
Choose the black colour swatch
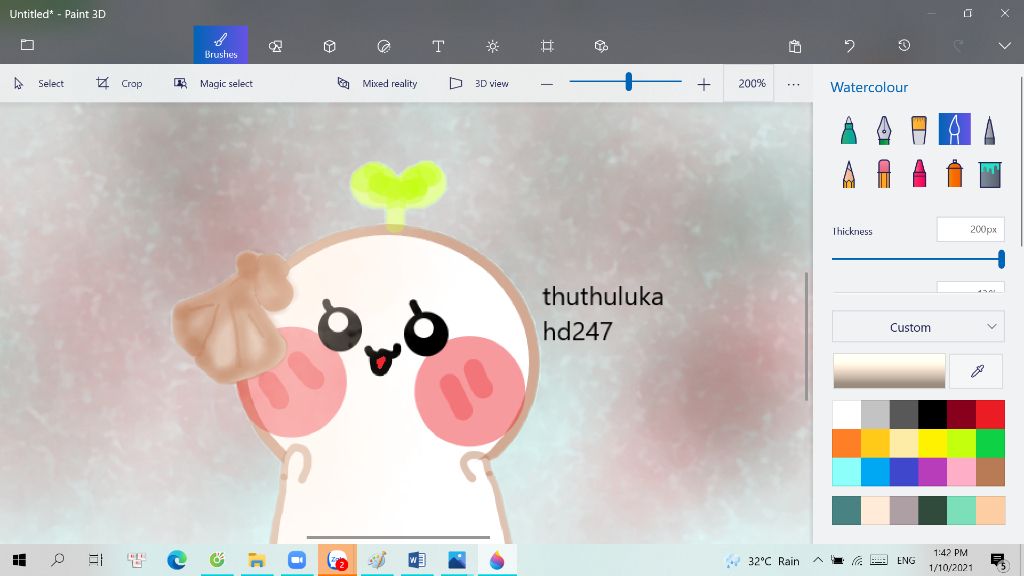click(x=933, y=415)
